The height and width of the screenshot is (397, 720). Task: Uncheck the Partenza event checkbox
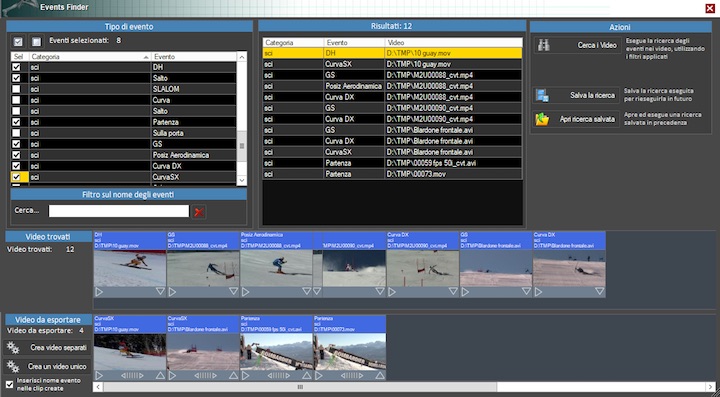click(x=16, y=122)
